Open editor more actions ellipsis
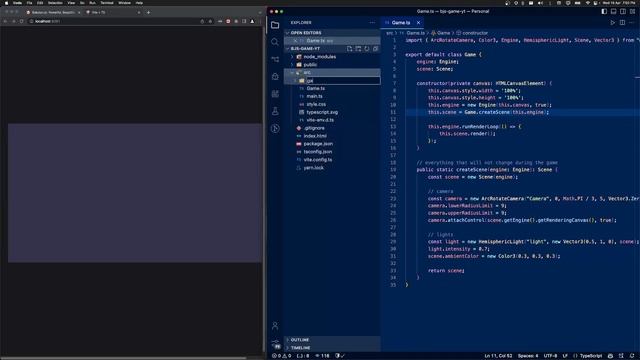This screenshot has height=360, width=640. tap(631, 22)
